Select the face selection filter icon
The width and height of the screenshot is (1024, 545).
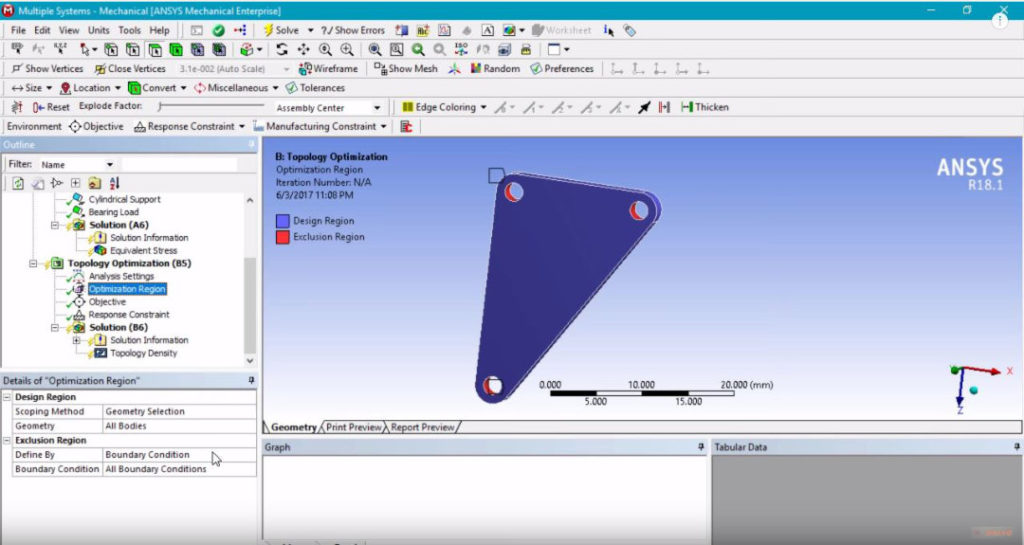click(x=155, y=49)
